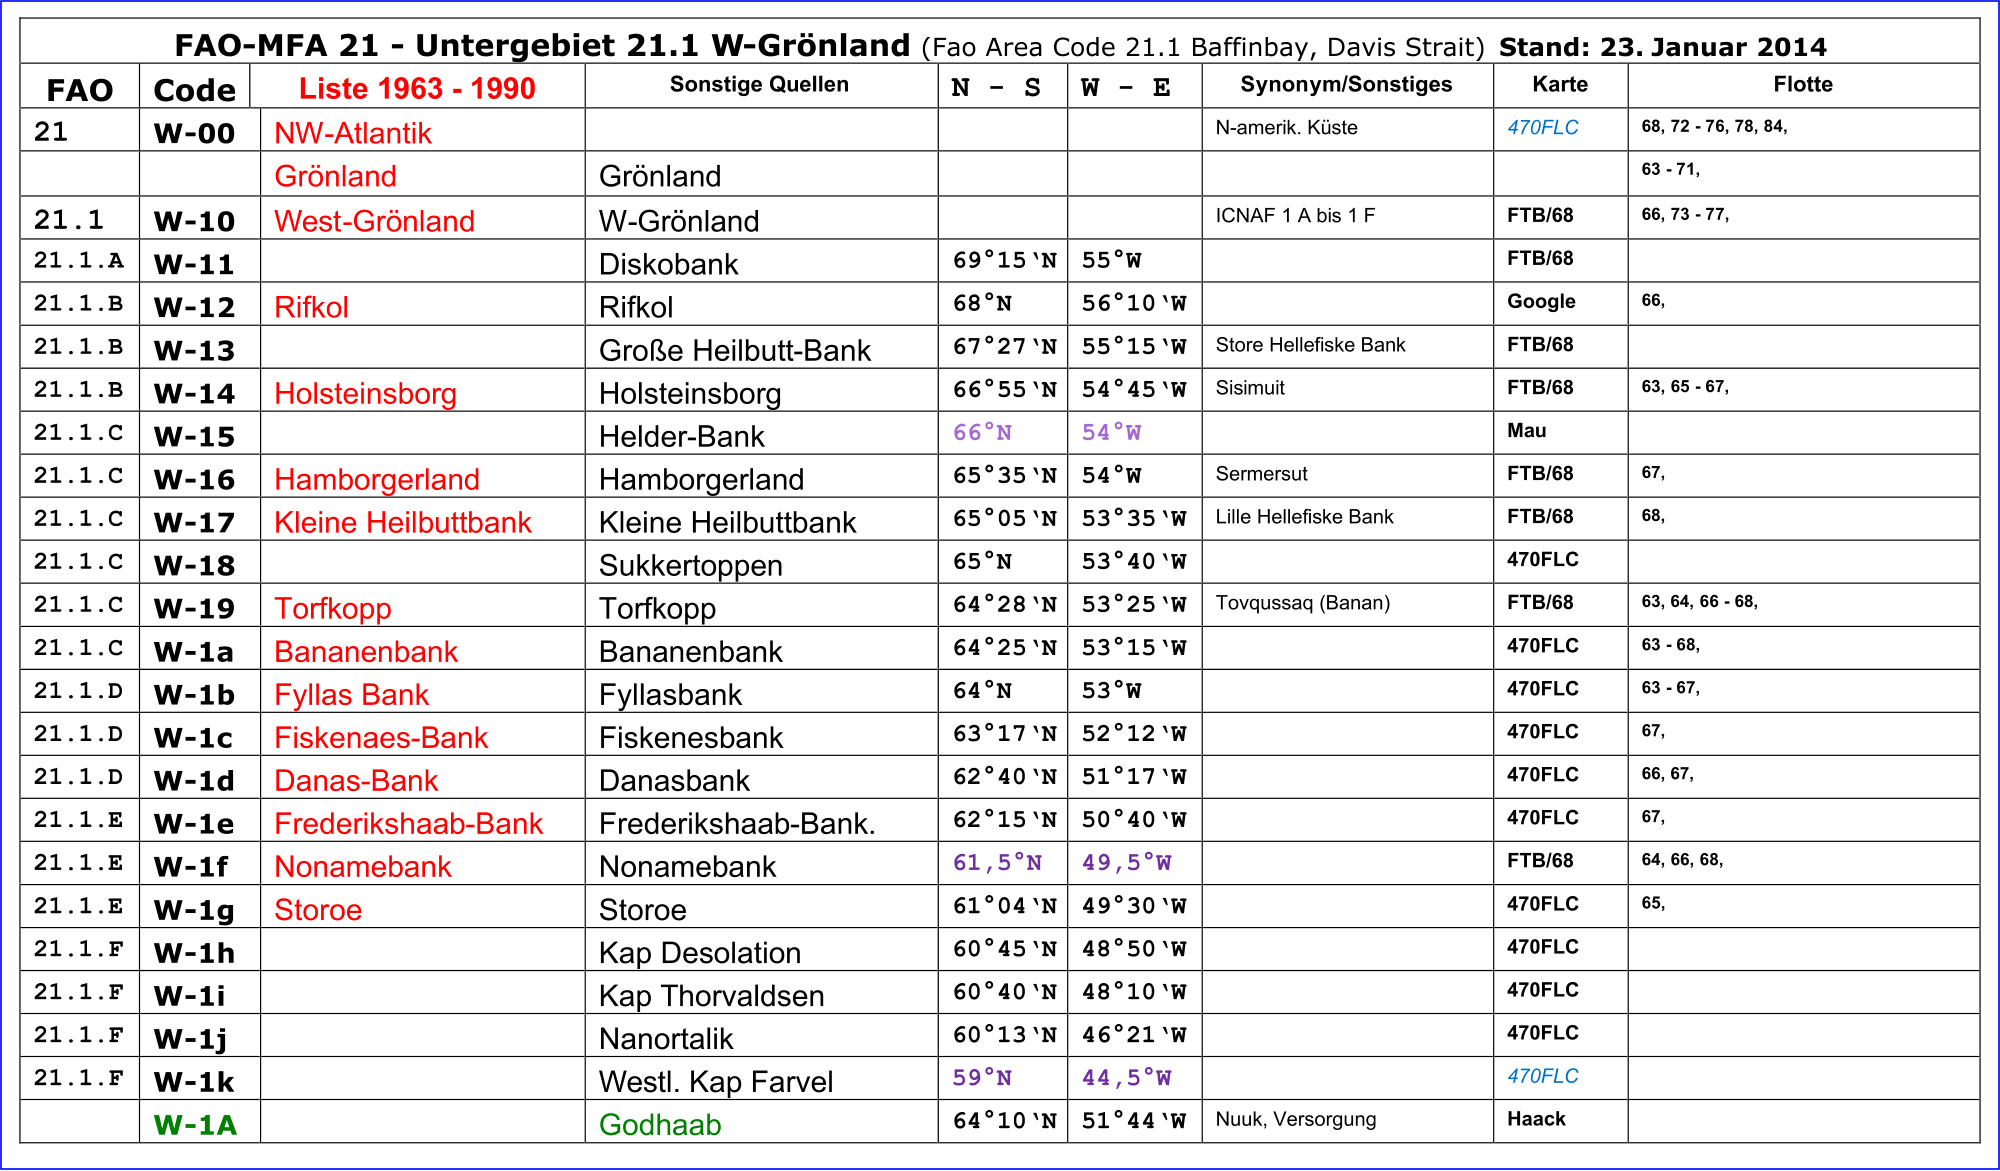The width and height of the screenshot is (2000, 1171).
Task: Click the red 'Frederikshaab-Bank' entry
Action: [408, 823]
